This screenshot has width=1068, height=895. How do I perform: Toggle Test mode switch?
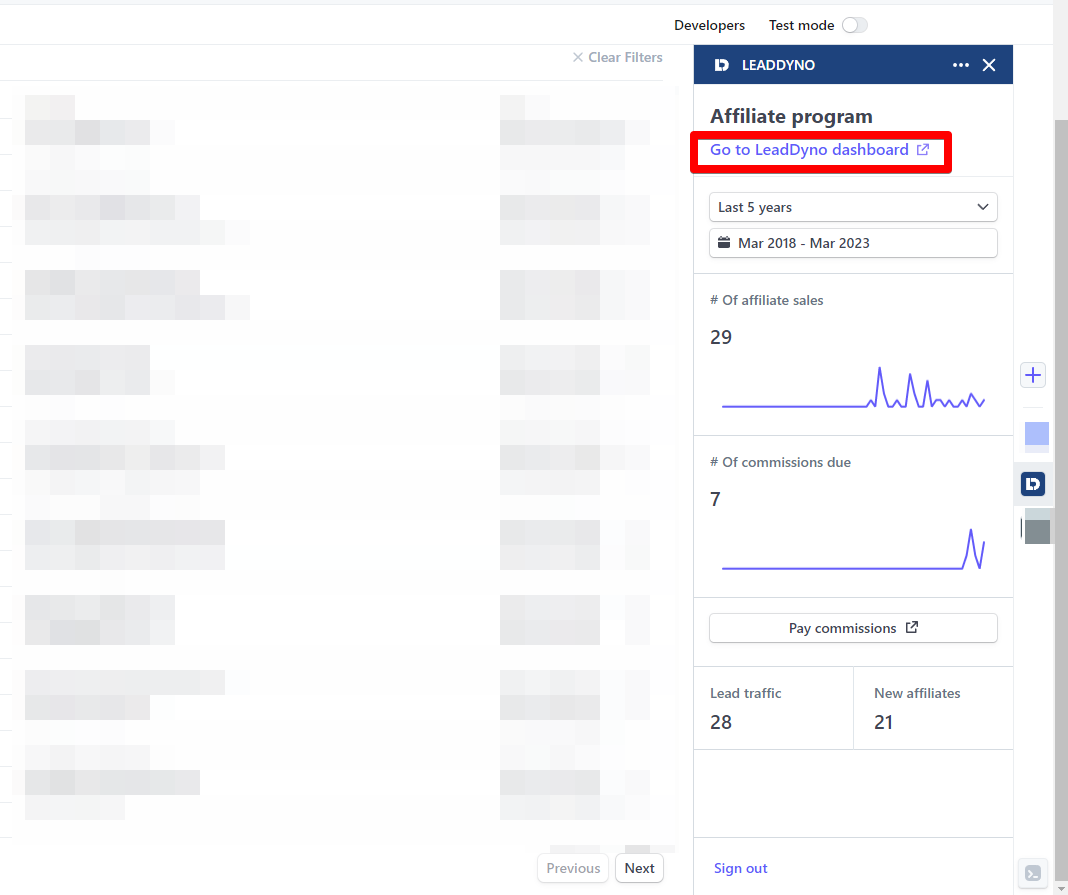point(855,25)
